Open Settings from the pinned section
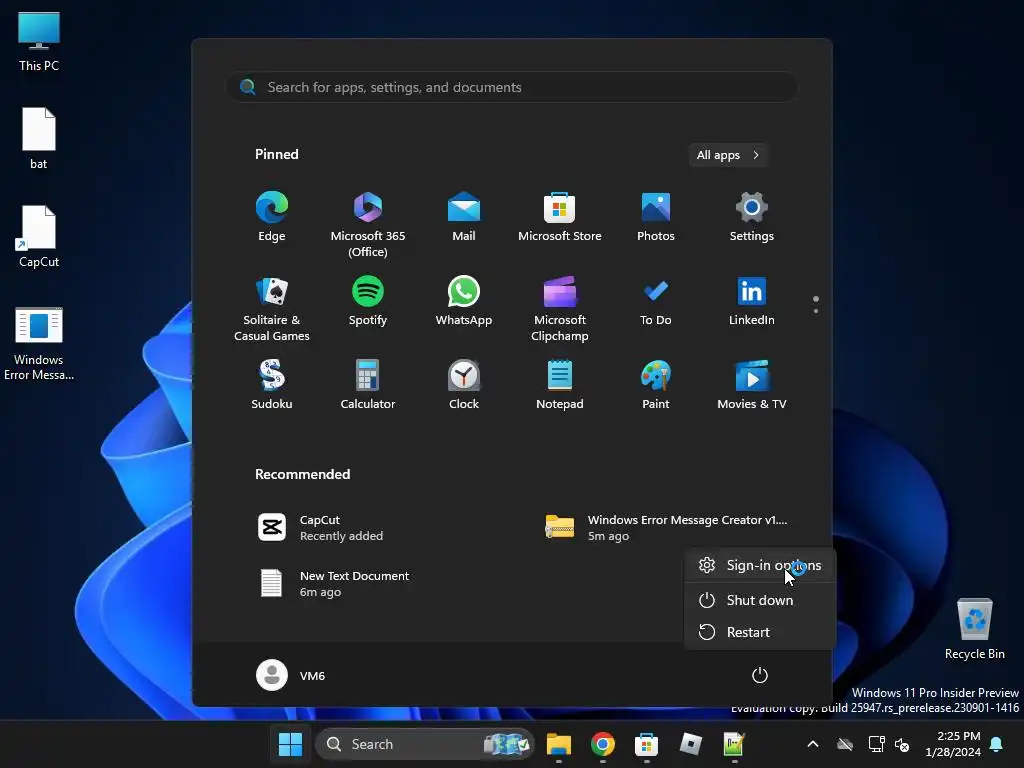This screenshot has width=1024, height=768. point(752,217)
